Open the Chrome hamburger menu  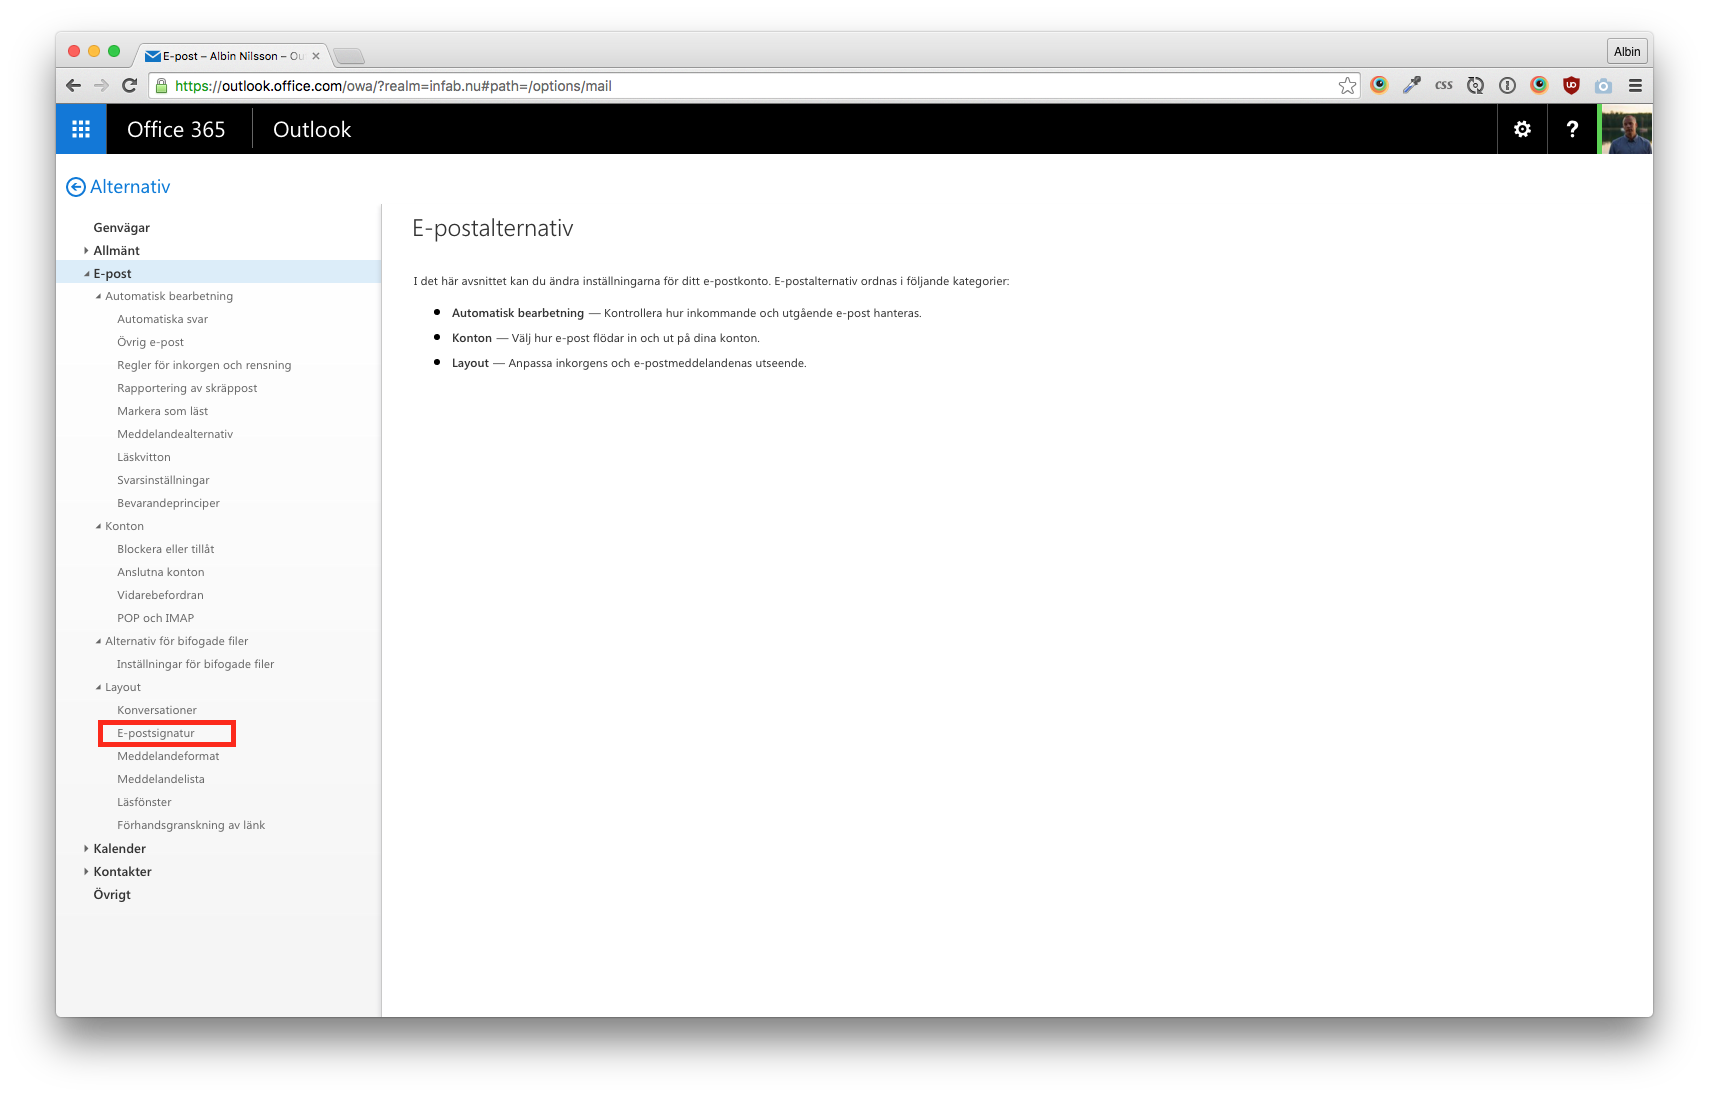pyautogui.click(x=1635, y=86)
